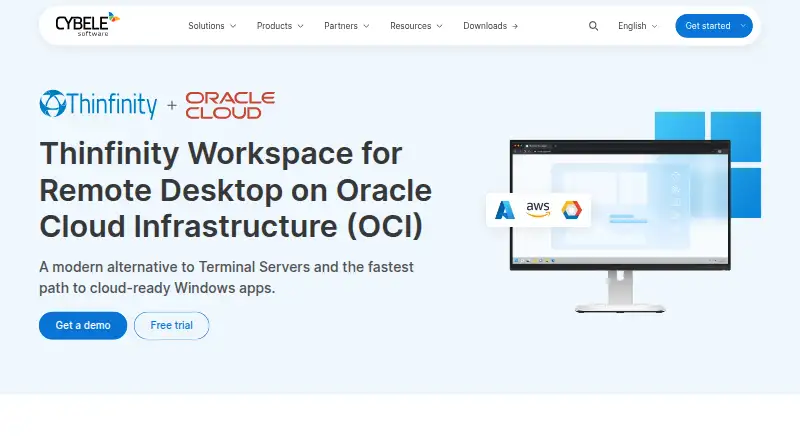Click the Free trial button
Viewport: 800px width, 440px height.
[x=171, y=326]
